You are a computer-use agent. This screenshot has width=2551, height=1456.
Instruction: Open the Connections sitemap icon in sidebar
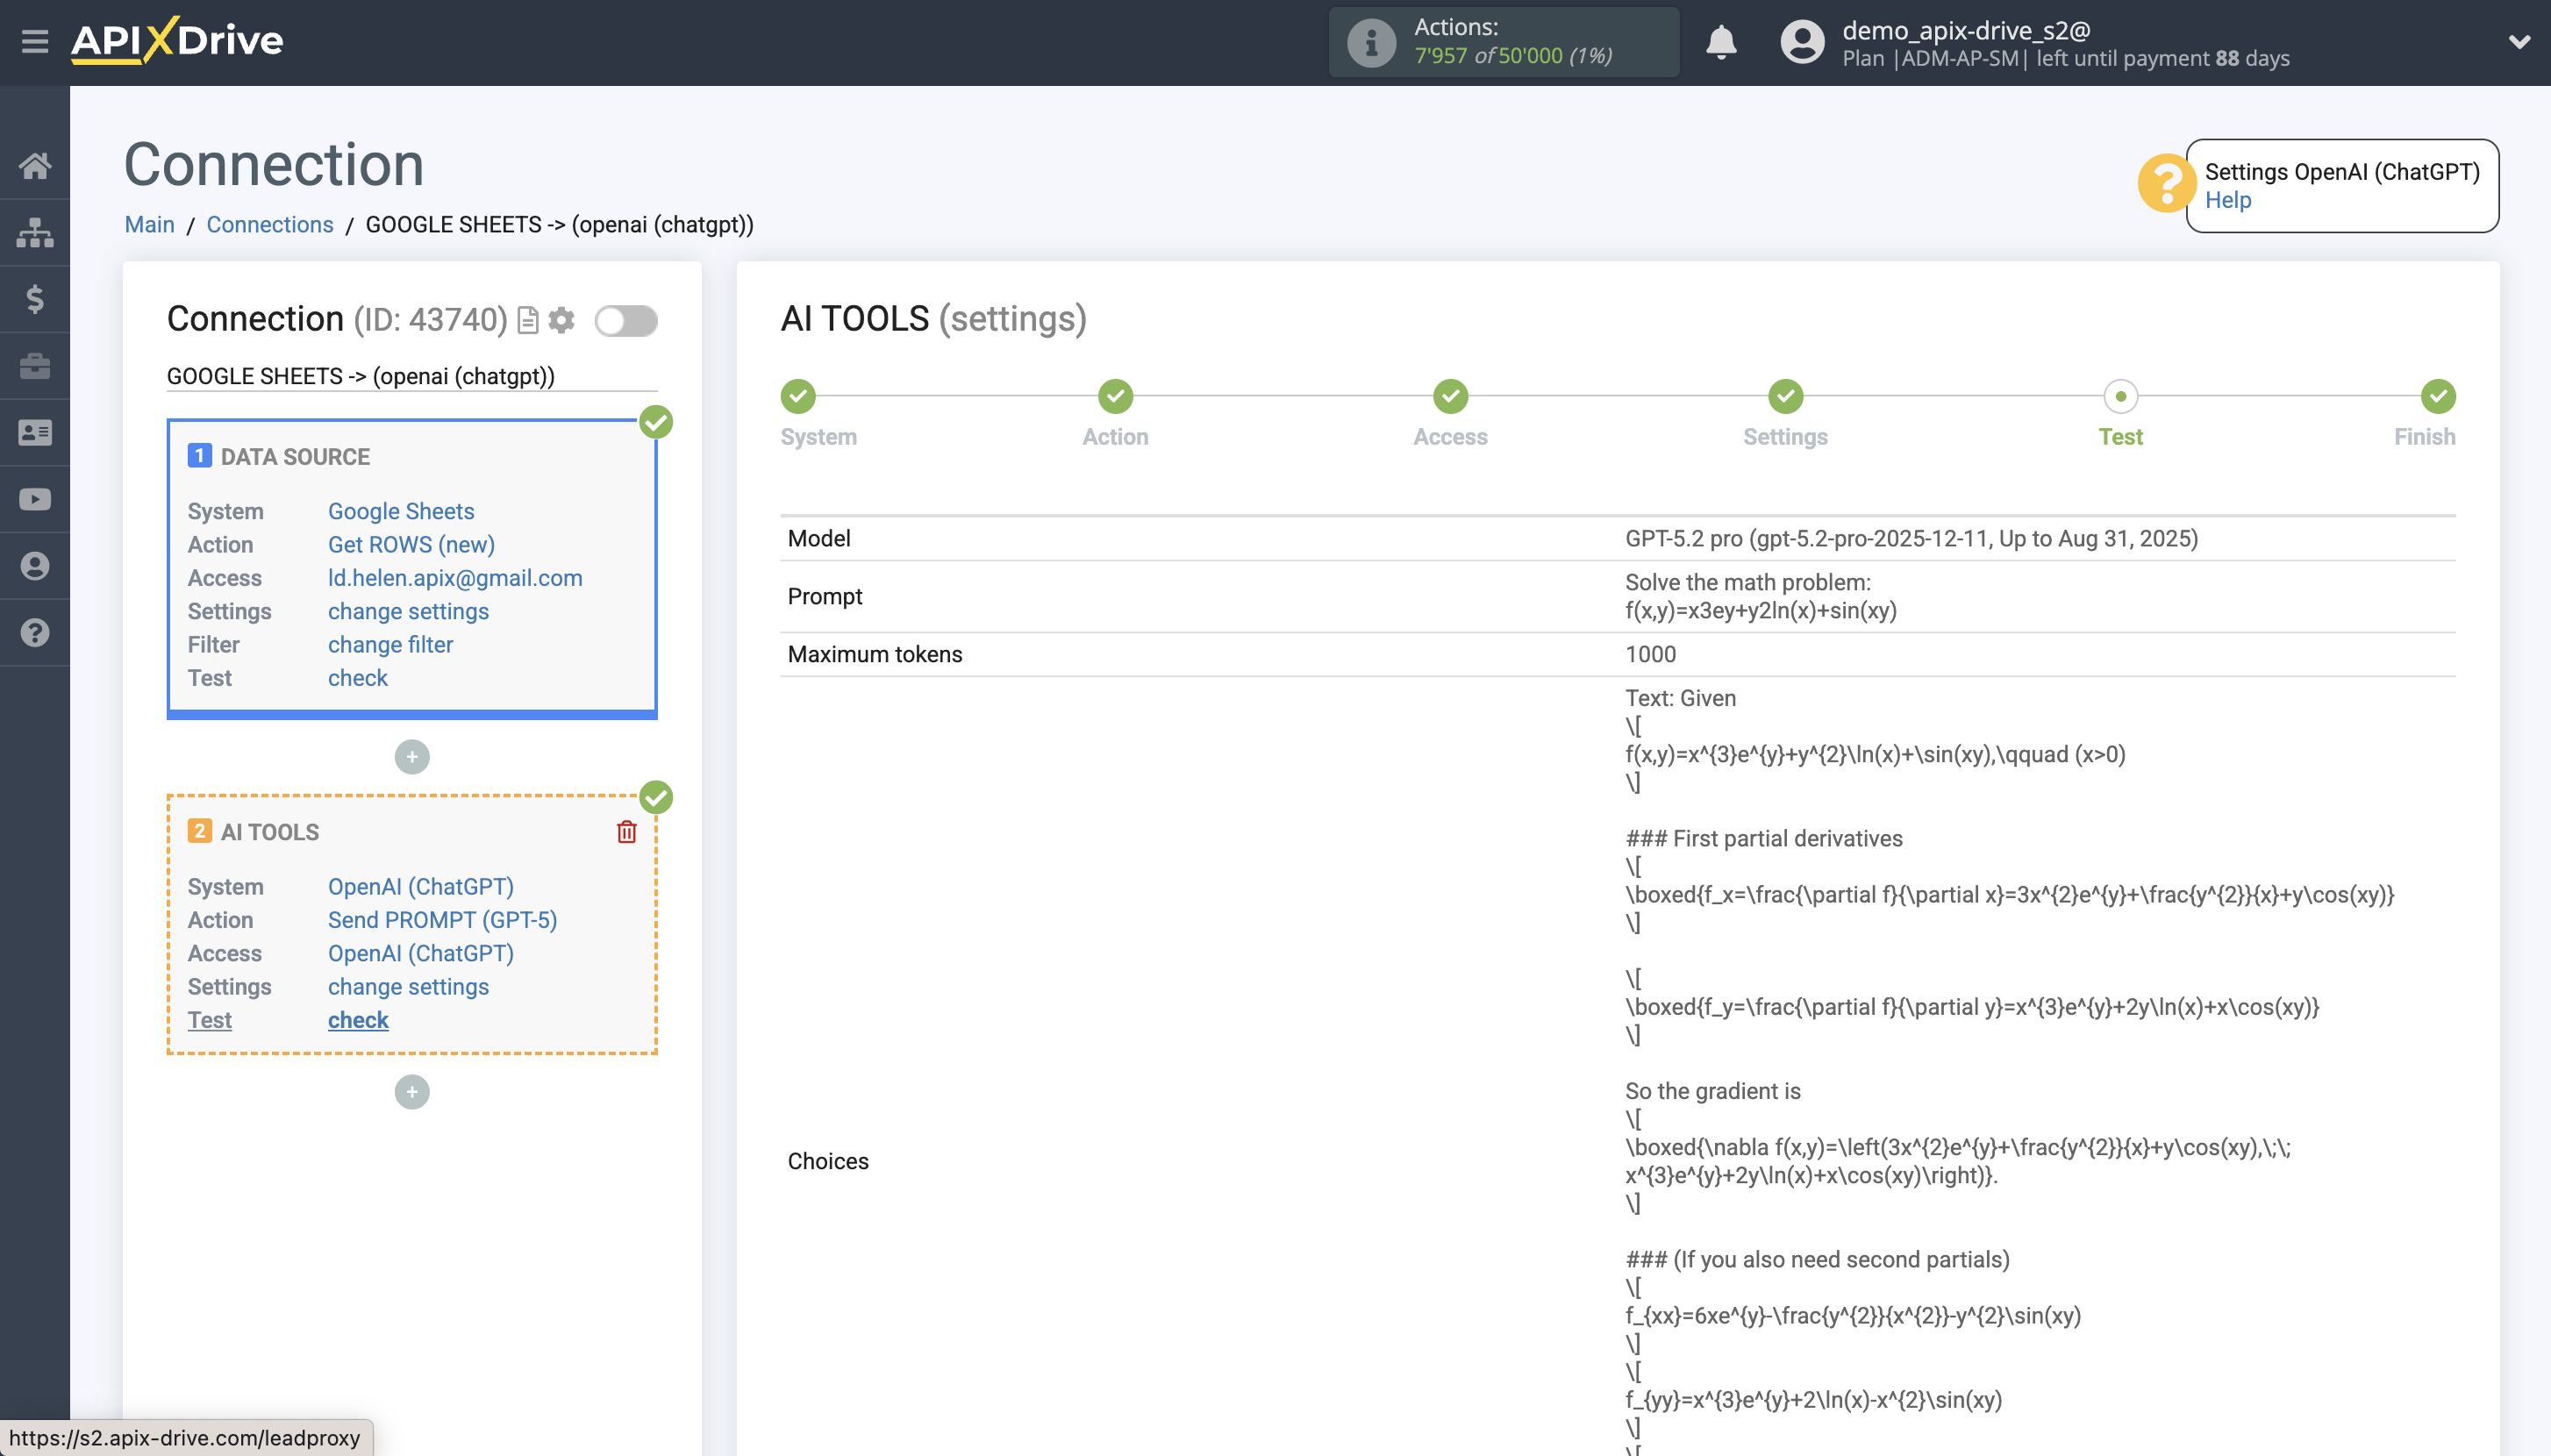36,232
